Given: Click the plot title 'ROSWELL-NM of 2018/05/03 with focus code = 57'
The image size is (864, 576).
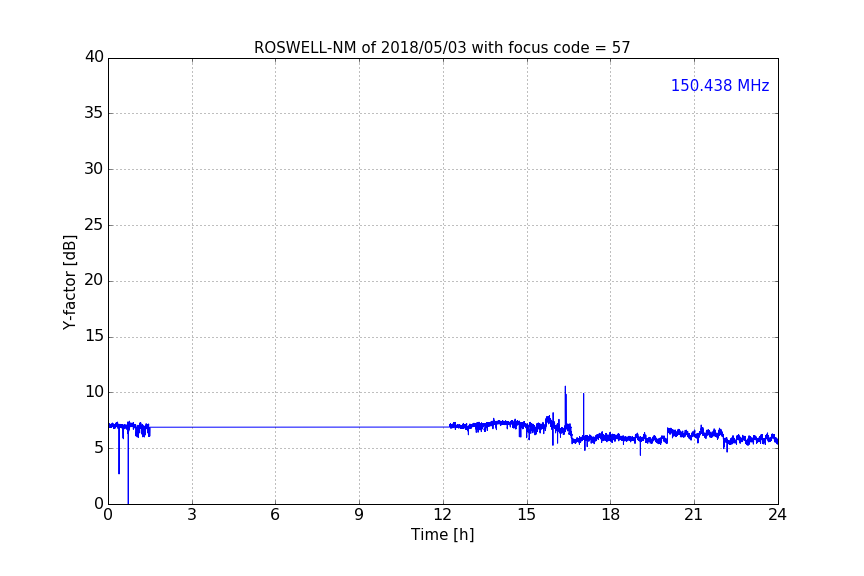Looking at the screenshot, I should click(442, 47).
